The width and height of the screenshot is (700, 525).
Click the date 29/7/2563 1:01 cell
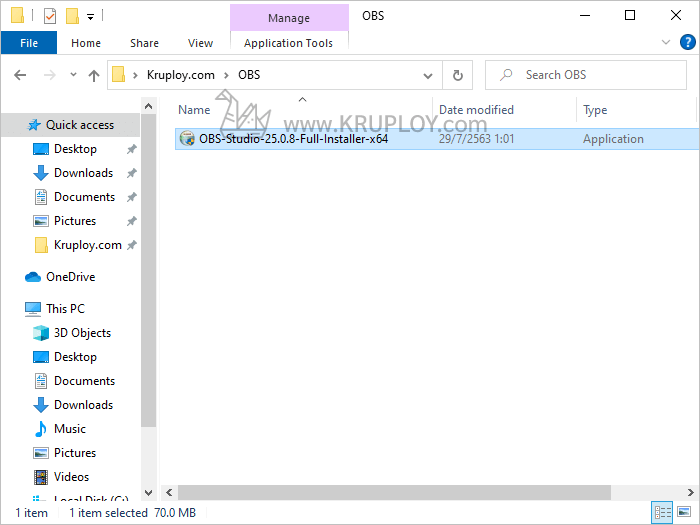pyautogui.click(x=476, y=139)
